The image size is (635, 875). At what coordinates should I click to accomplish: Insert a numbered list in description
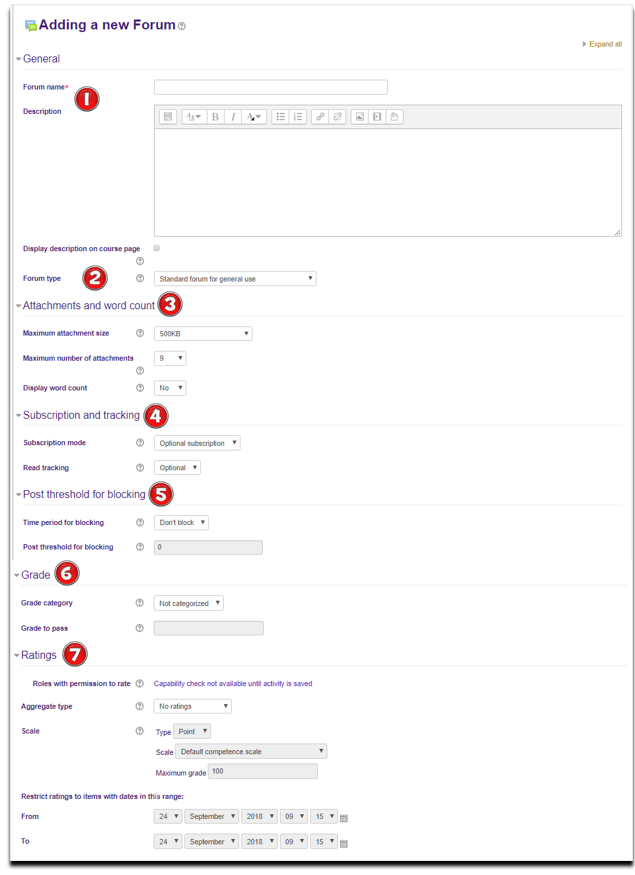click(298, 117)
